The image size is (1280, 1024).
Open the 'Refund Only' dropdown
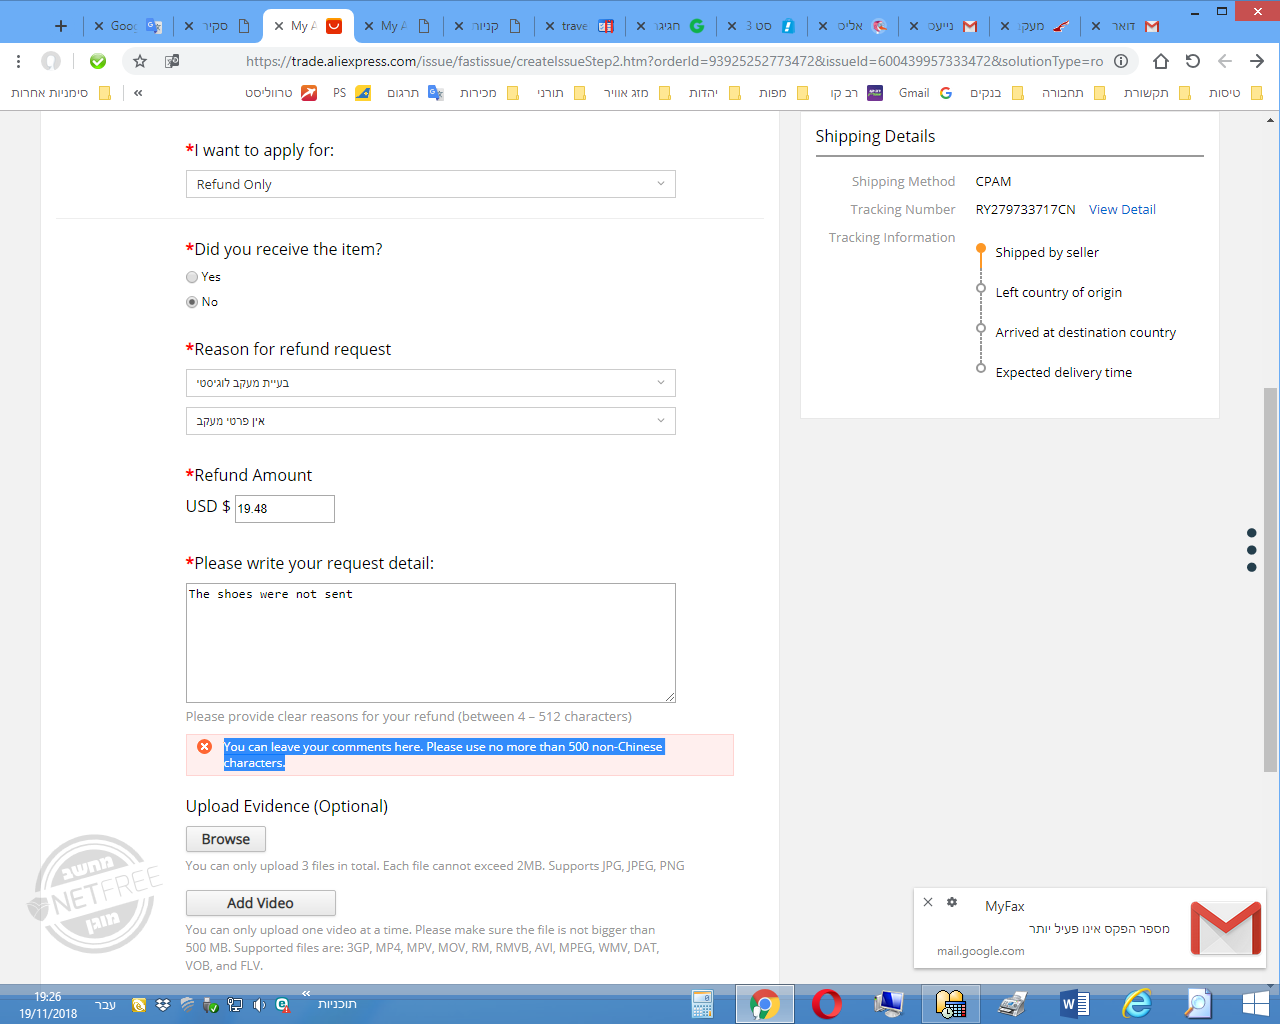click(430, 183)
